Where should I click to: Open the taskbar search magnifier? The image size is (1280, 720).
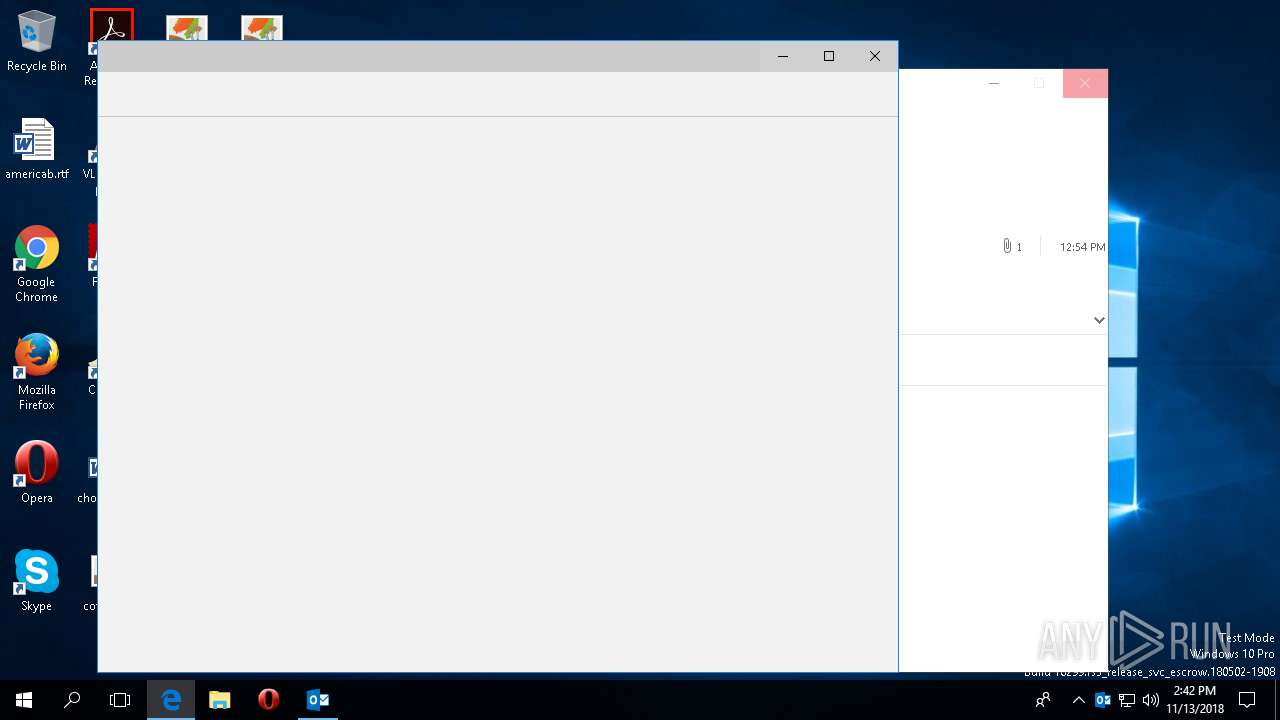coord(72,700)
